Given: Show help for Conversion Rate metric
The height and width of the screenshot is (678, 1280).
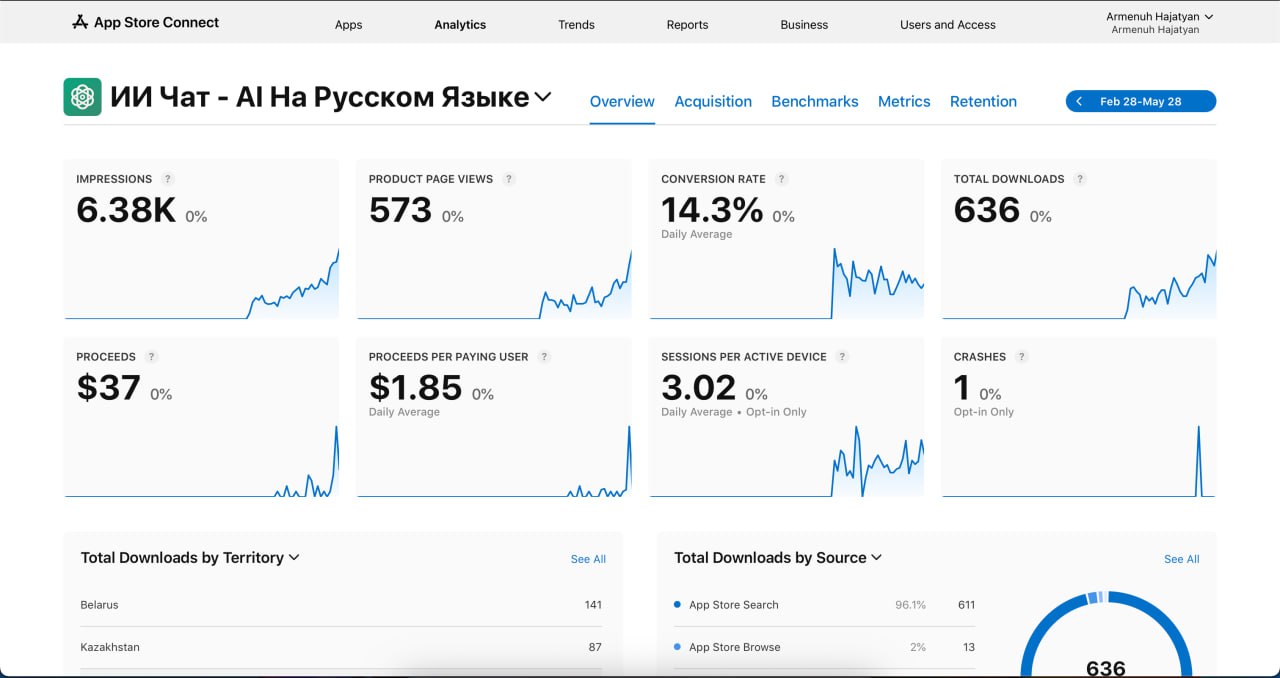Looking at the screenshot, I should coord(782,179).
